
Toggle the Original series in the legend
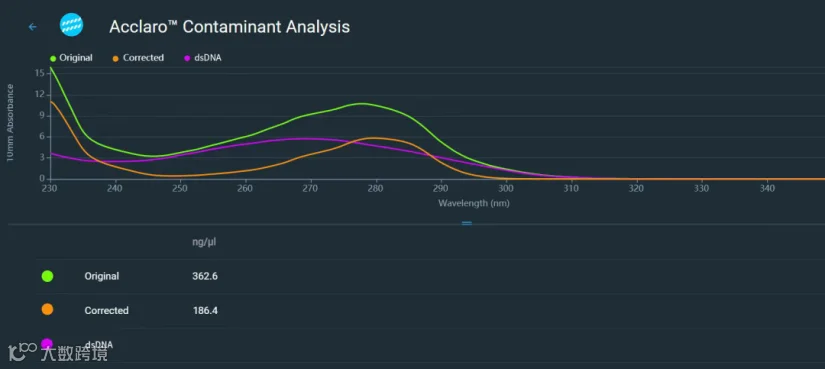(x=72, y=58)
